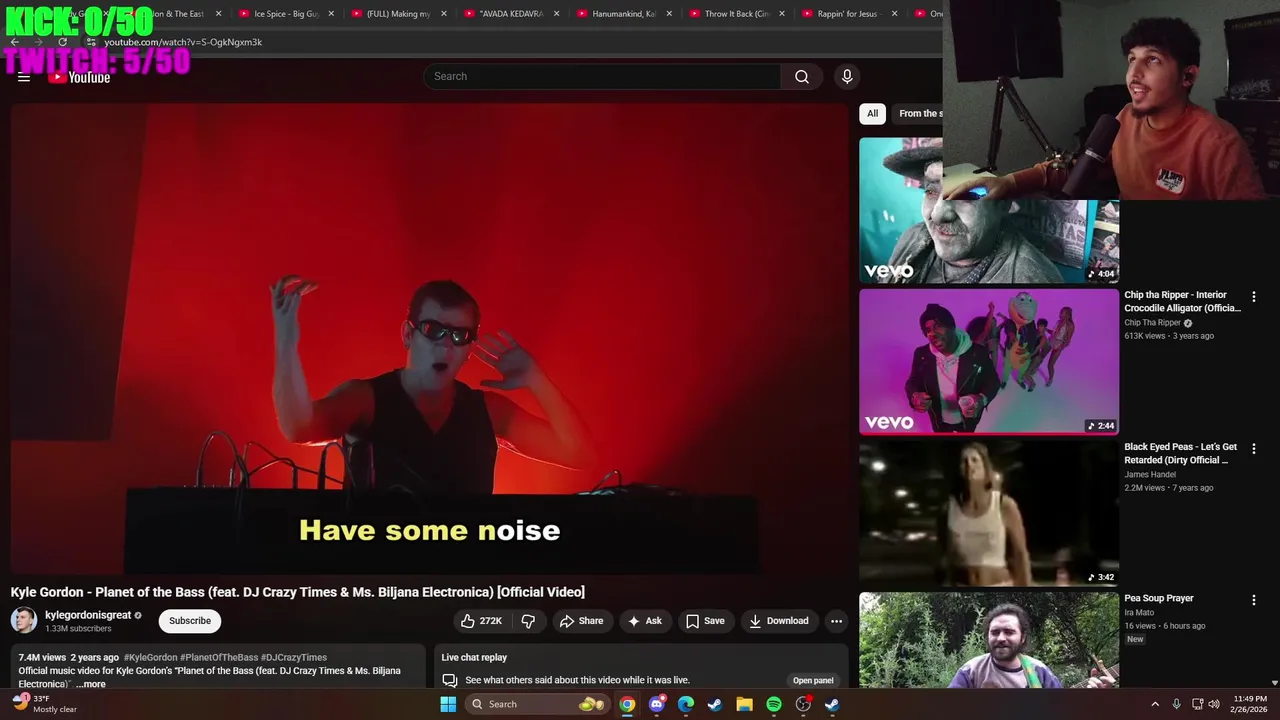
Task: Open the Chip tha Ripper video thumbnail
Action: pos(989,361)
